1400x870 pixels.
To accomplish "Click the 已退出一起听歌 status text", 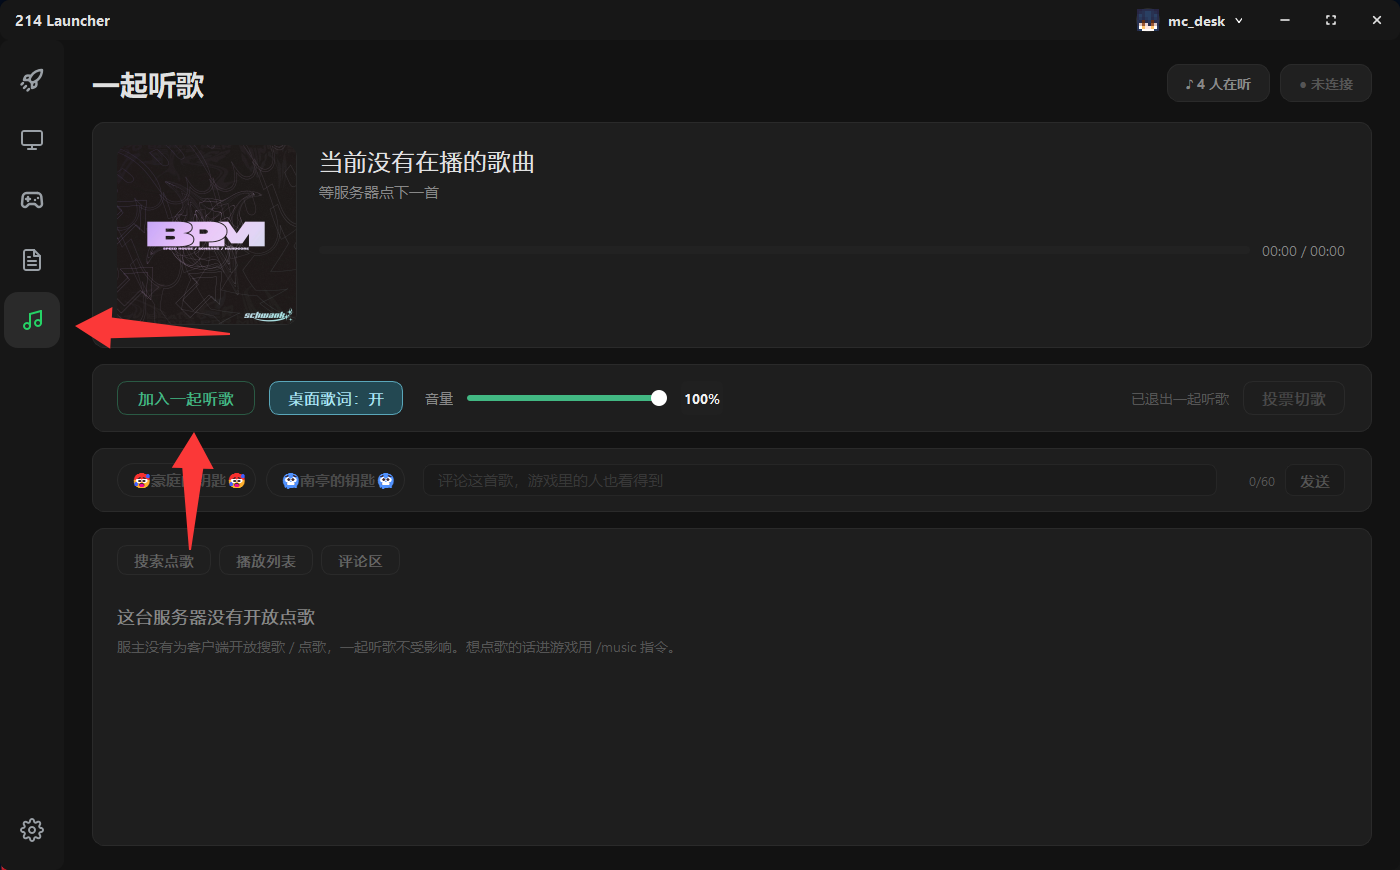I will click(1180, 399).
